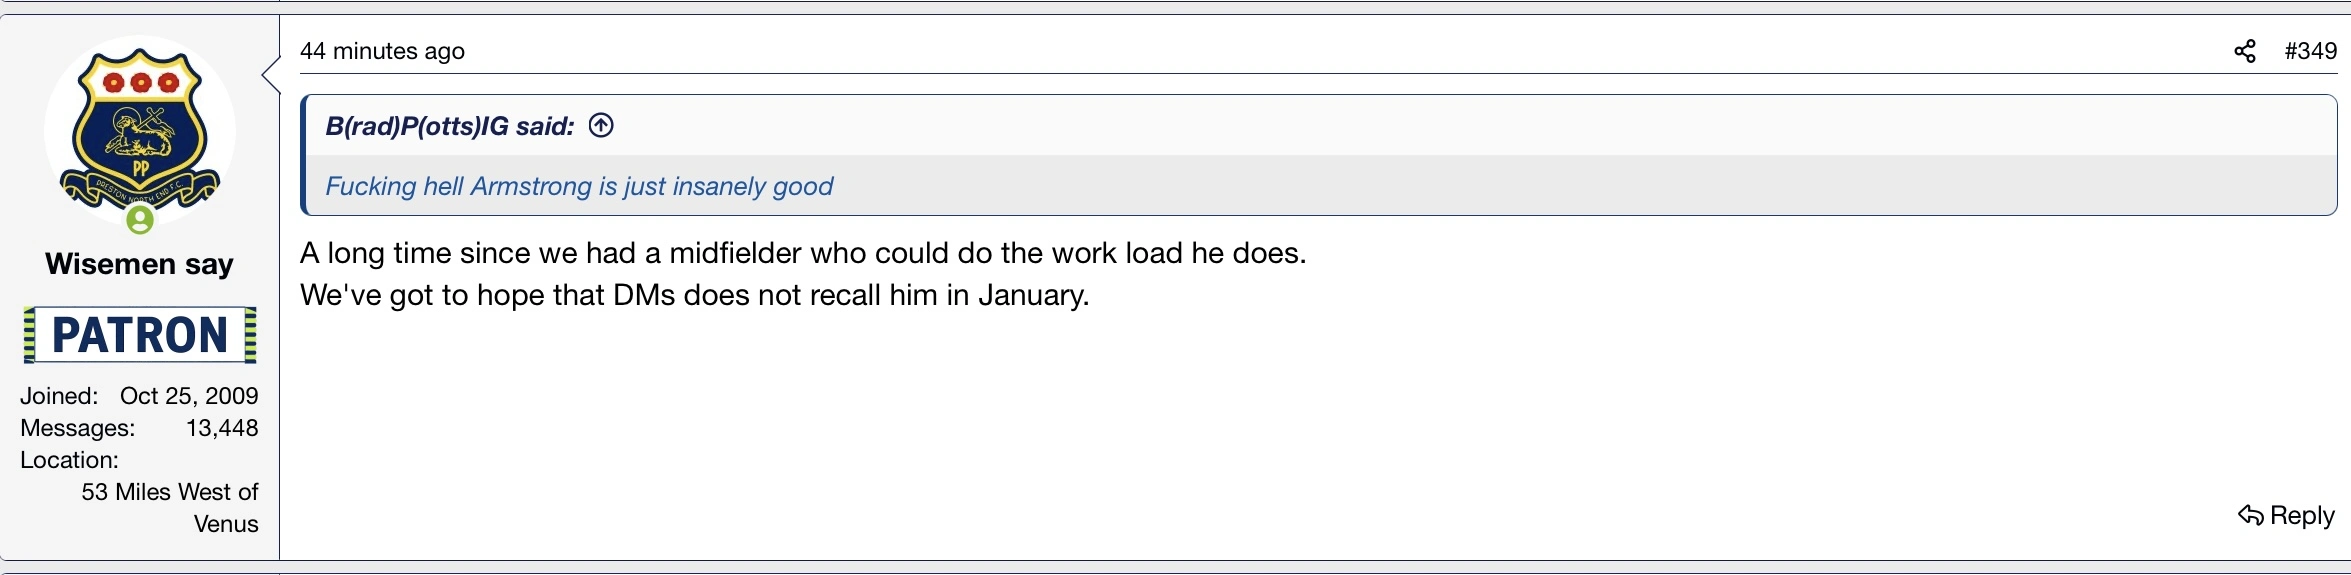Click the "53 Miles West of Venus" location
This screenshot has width=2351, height=575.
(170, 508)
